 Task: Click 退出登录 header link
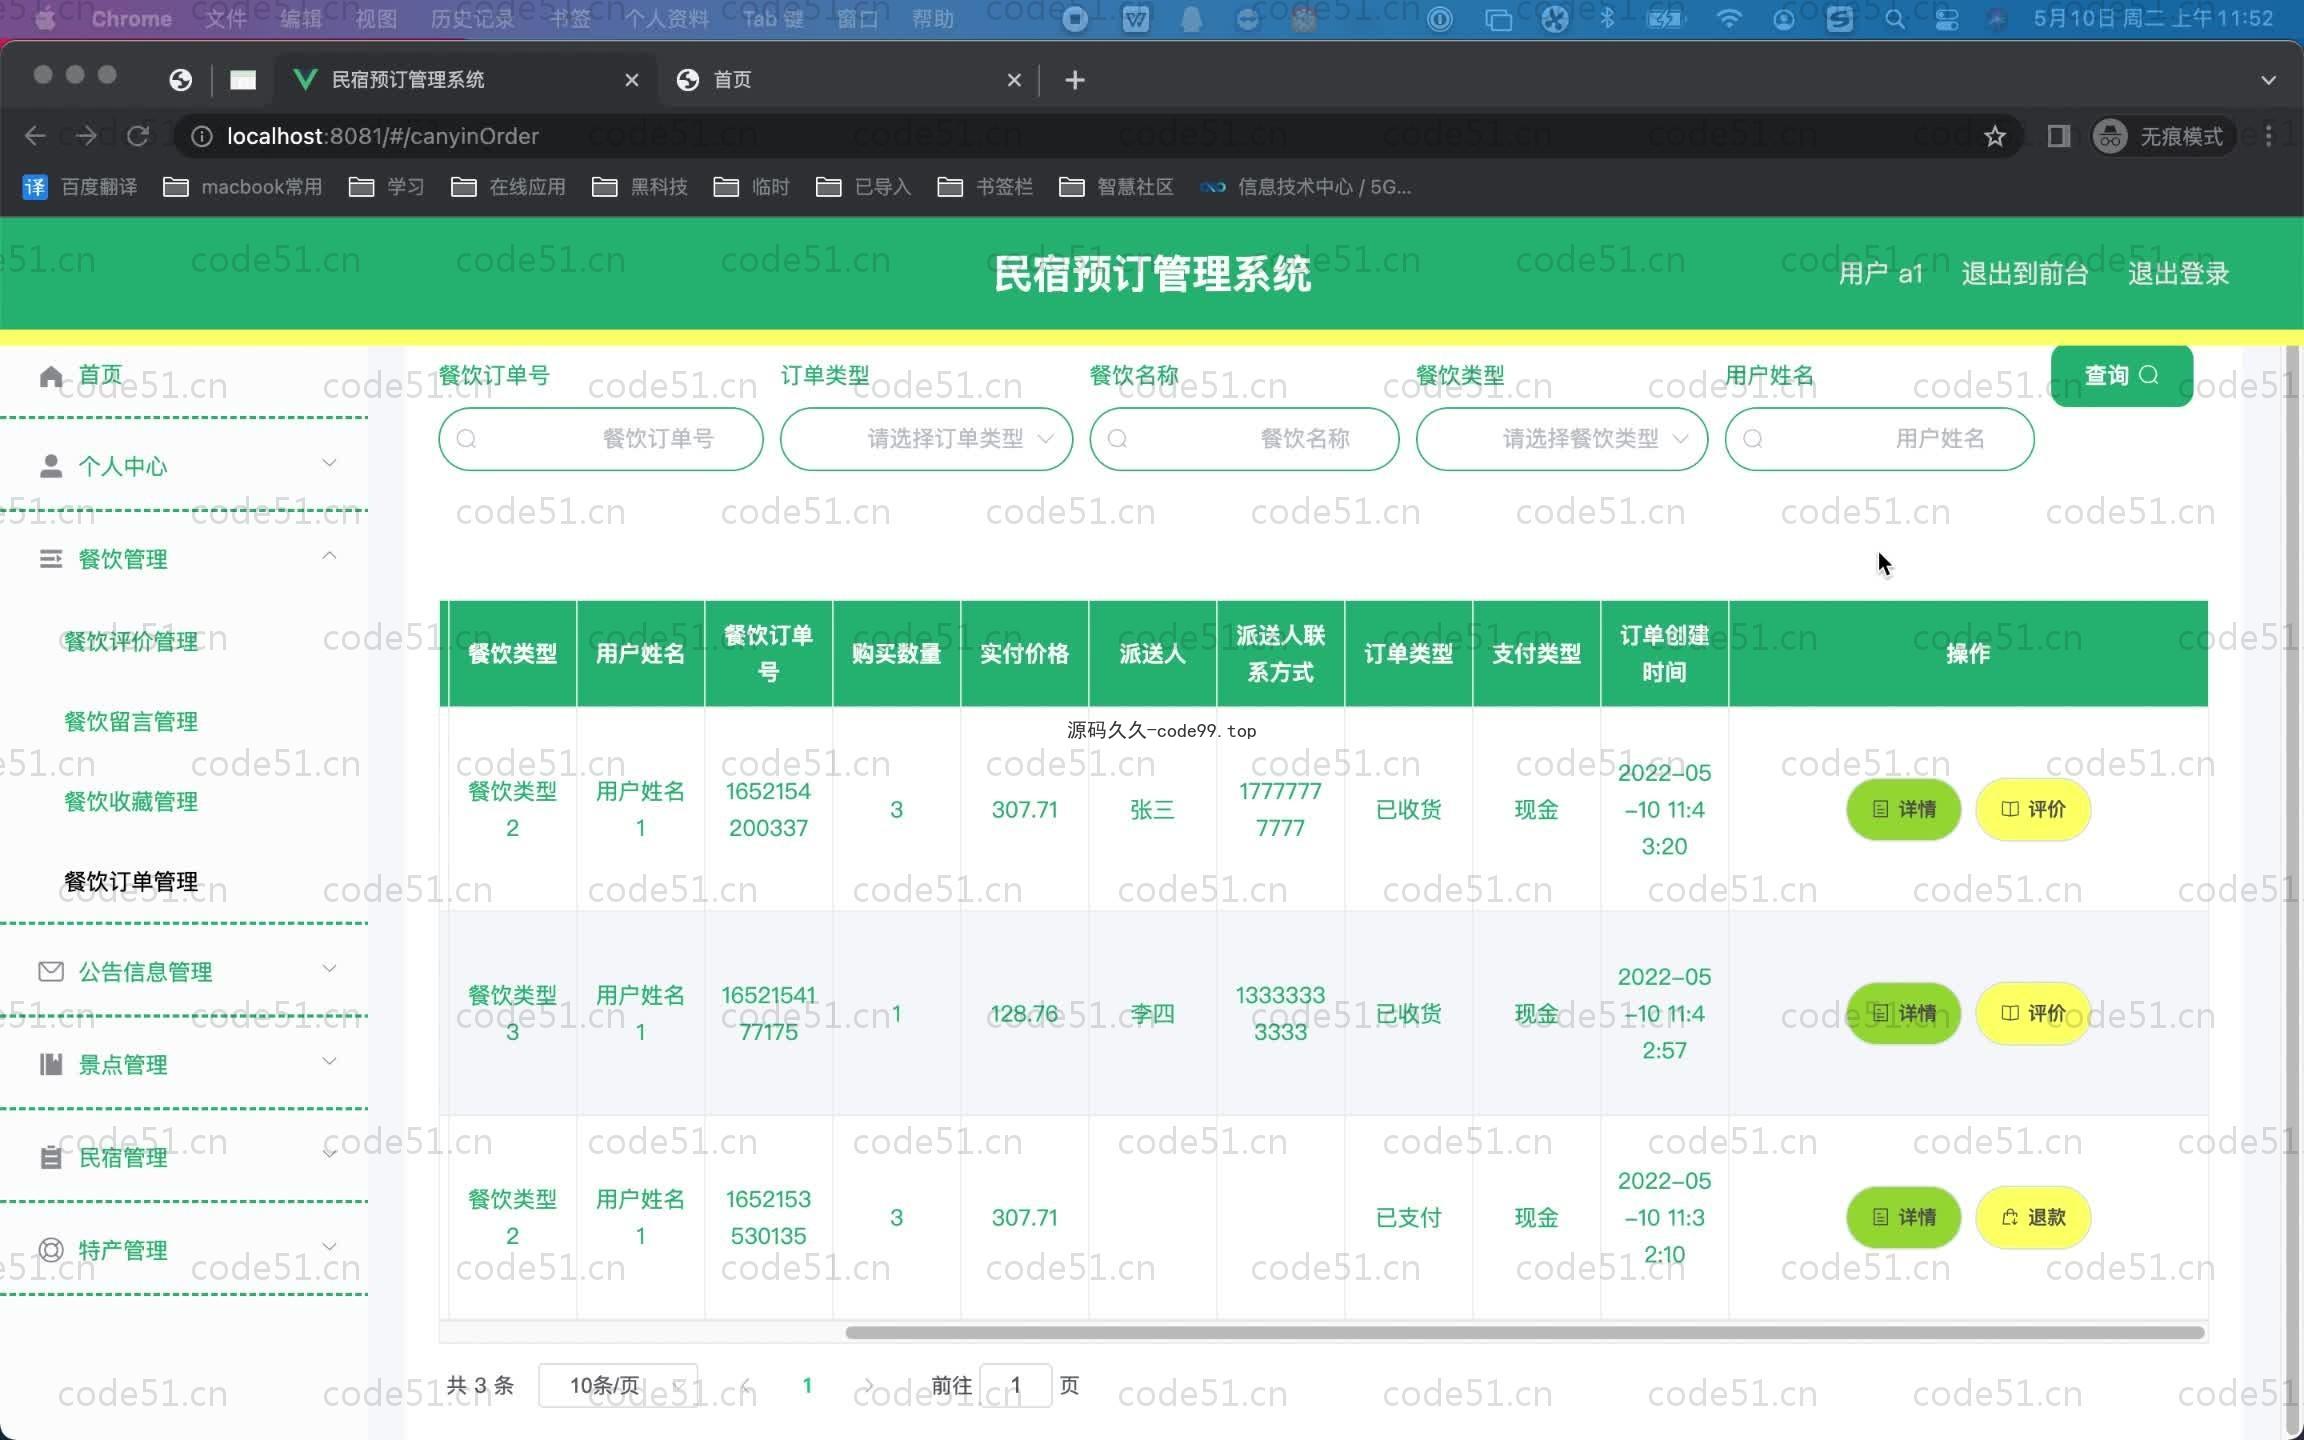coord(2178,273)
